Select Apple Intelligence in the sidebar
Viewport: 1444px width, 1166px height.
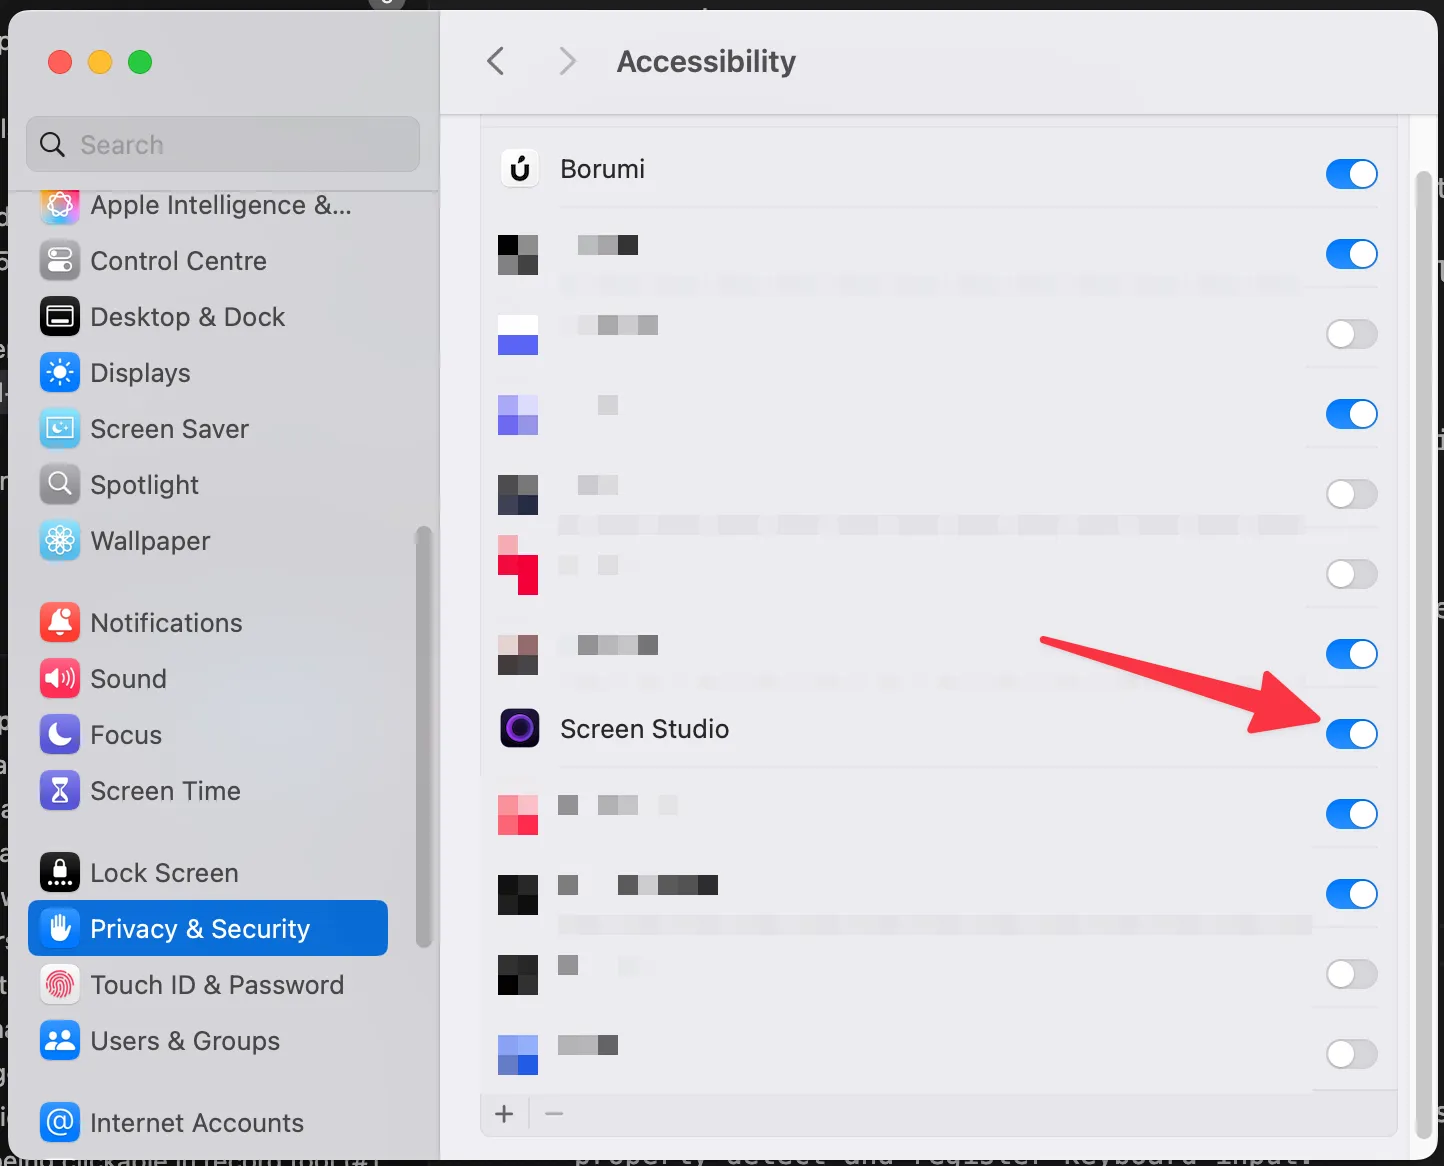point(60,205)
